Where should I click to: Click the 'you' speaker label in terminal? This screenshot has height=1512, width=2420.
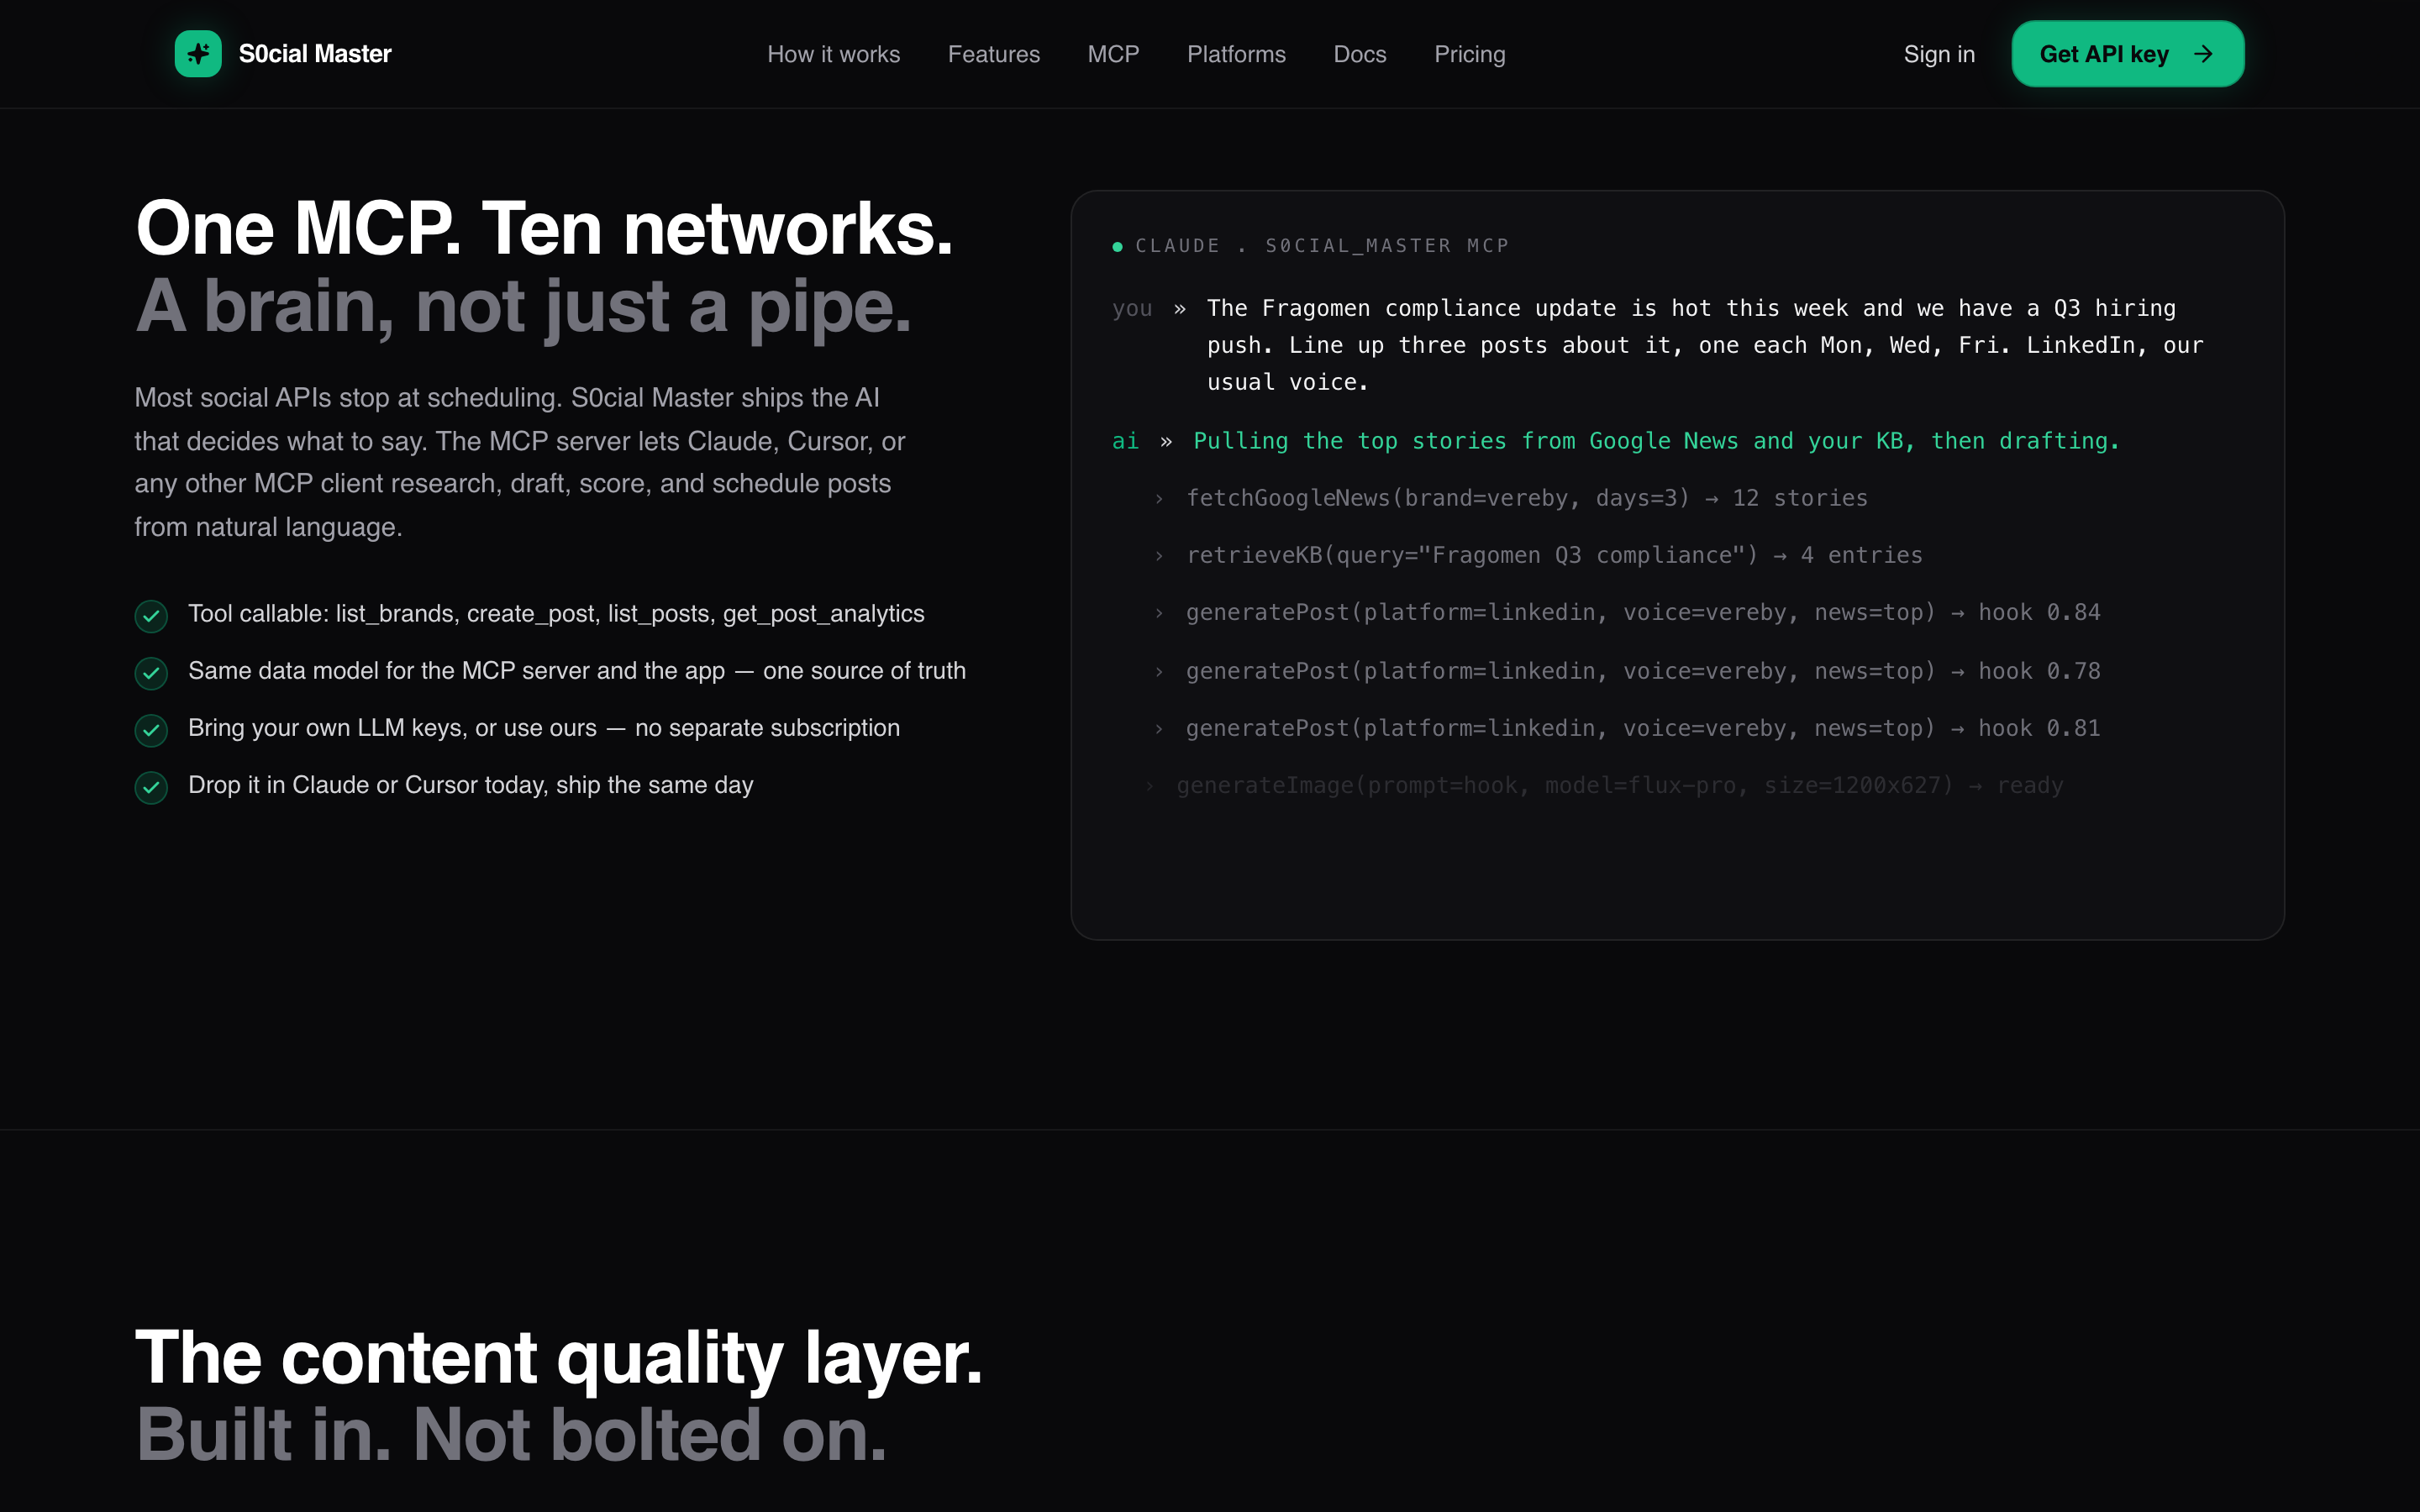(1132, 309)
